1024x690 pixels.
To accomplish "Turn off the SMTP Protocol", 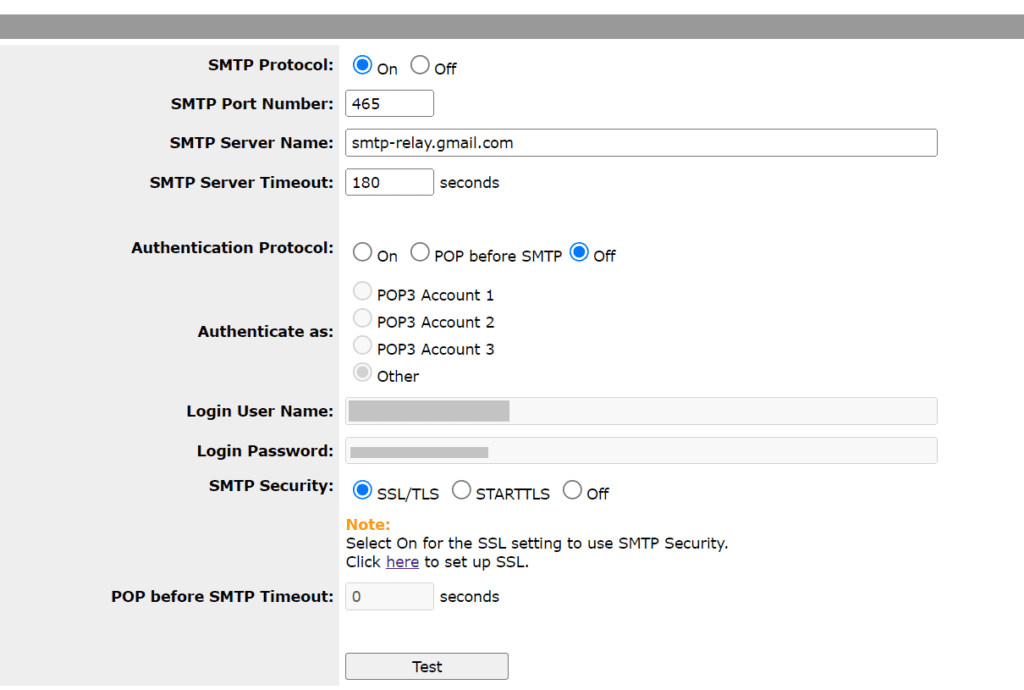I will (420, 63).
